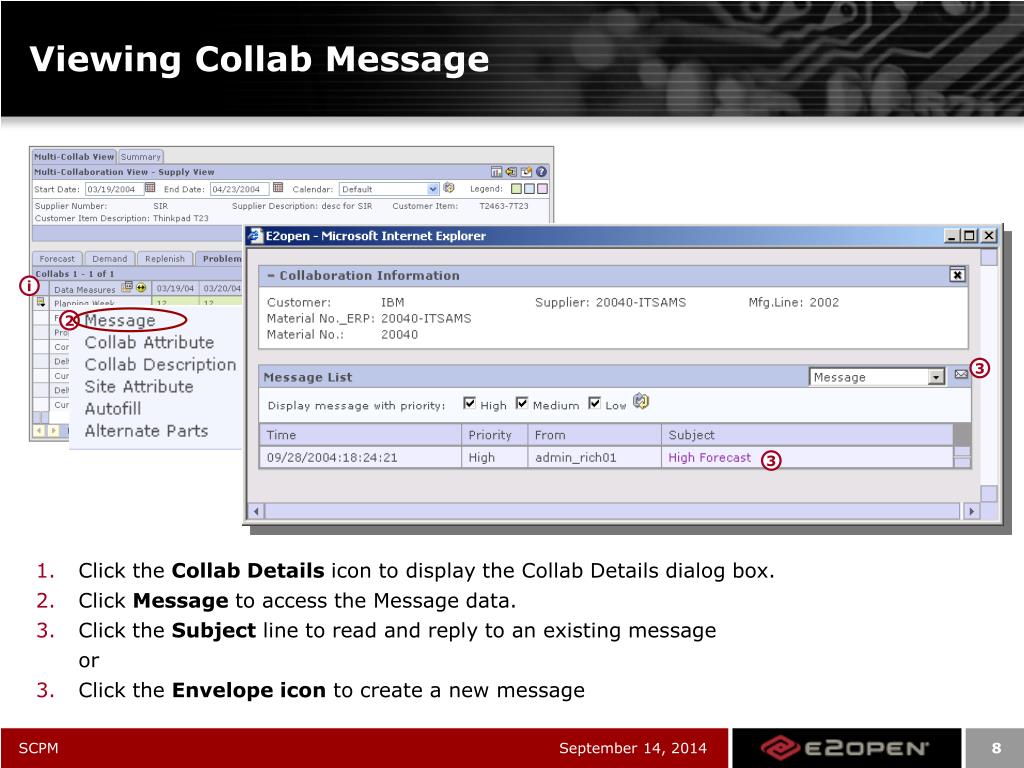Switch to the Multi-Collab View tab
The height and width of the screenshot is (768, 1024).
tap(74, 157)
